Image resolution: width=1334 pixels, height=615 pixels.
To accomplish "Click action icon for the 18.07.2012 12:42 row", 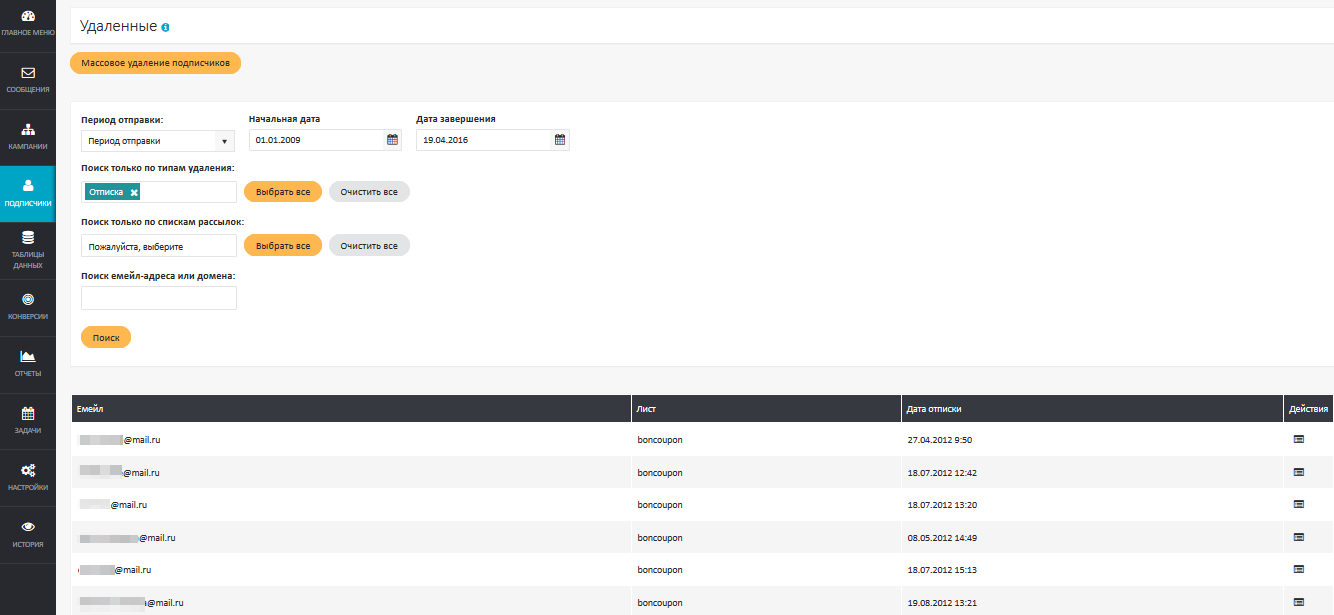I will [x=1299, y=472].
